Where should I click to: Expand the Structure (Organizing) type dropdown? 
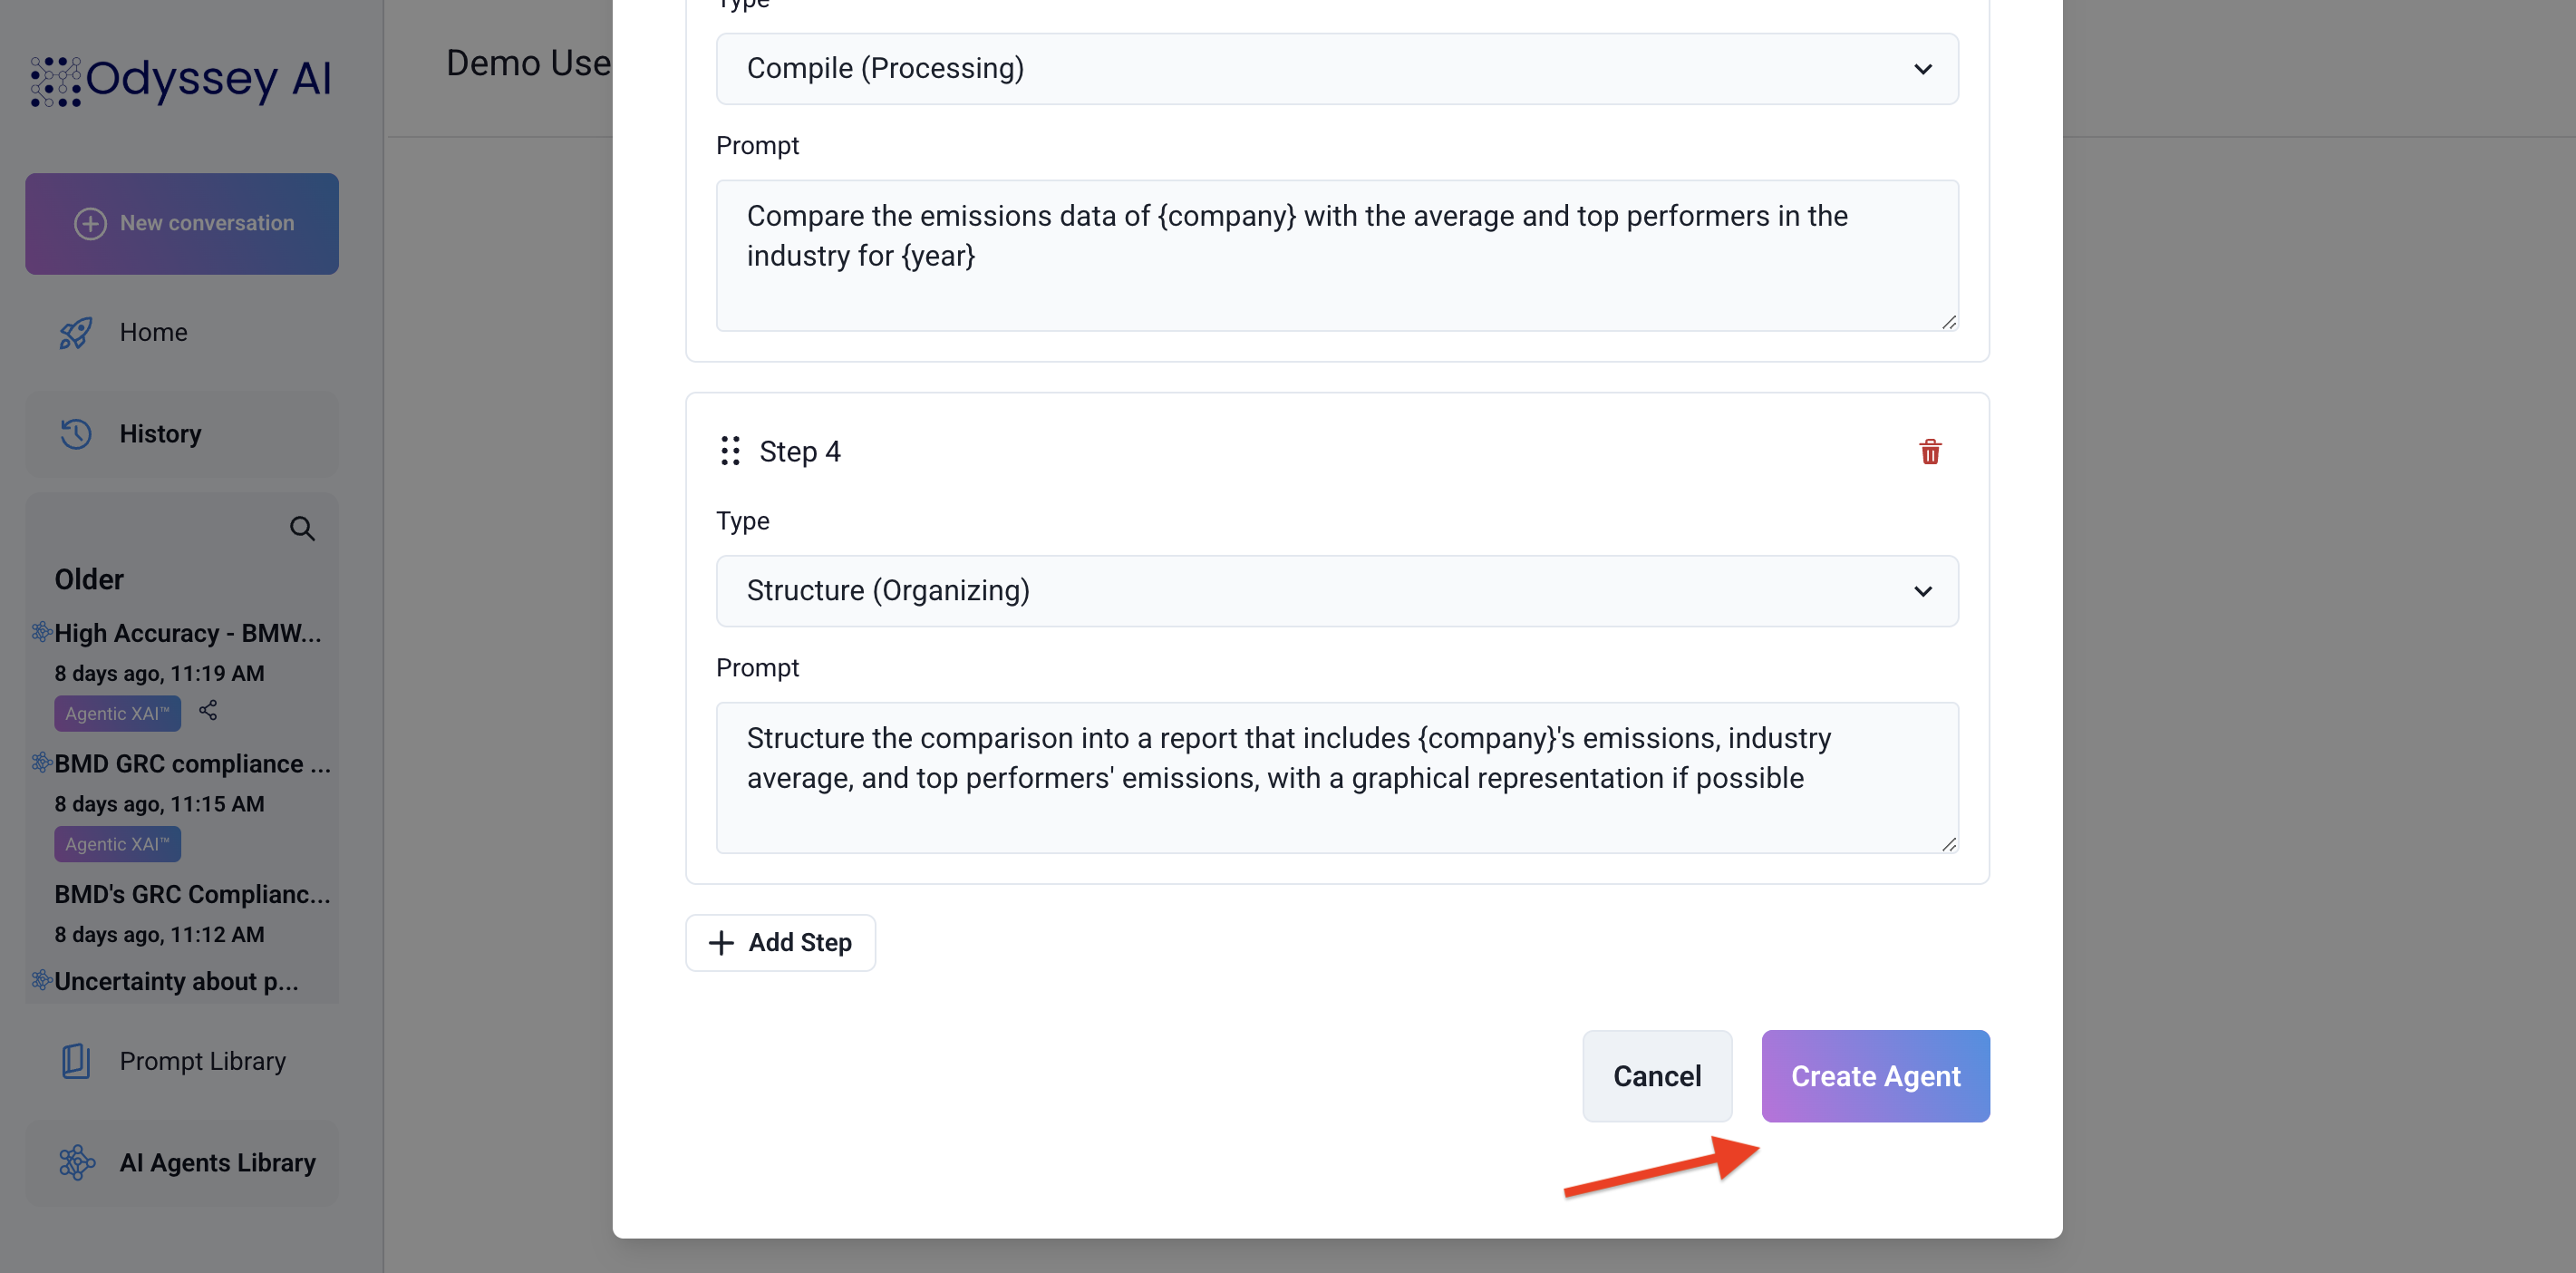[x=1337, y=591]
